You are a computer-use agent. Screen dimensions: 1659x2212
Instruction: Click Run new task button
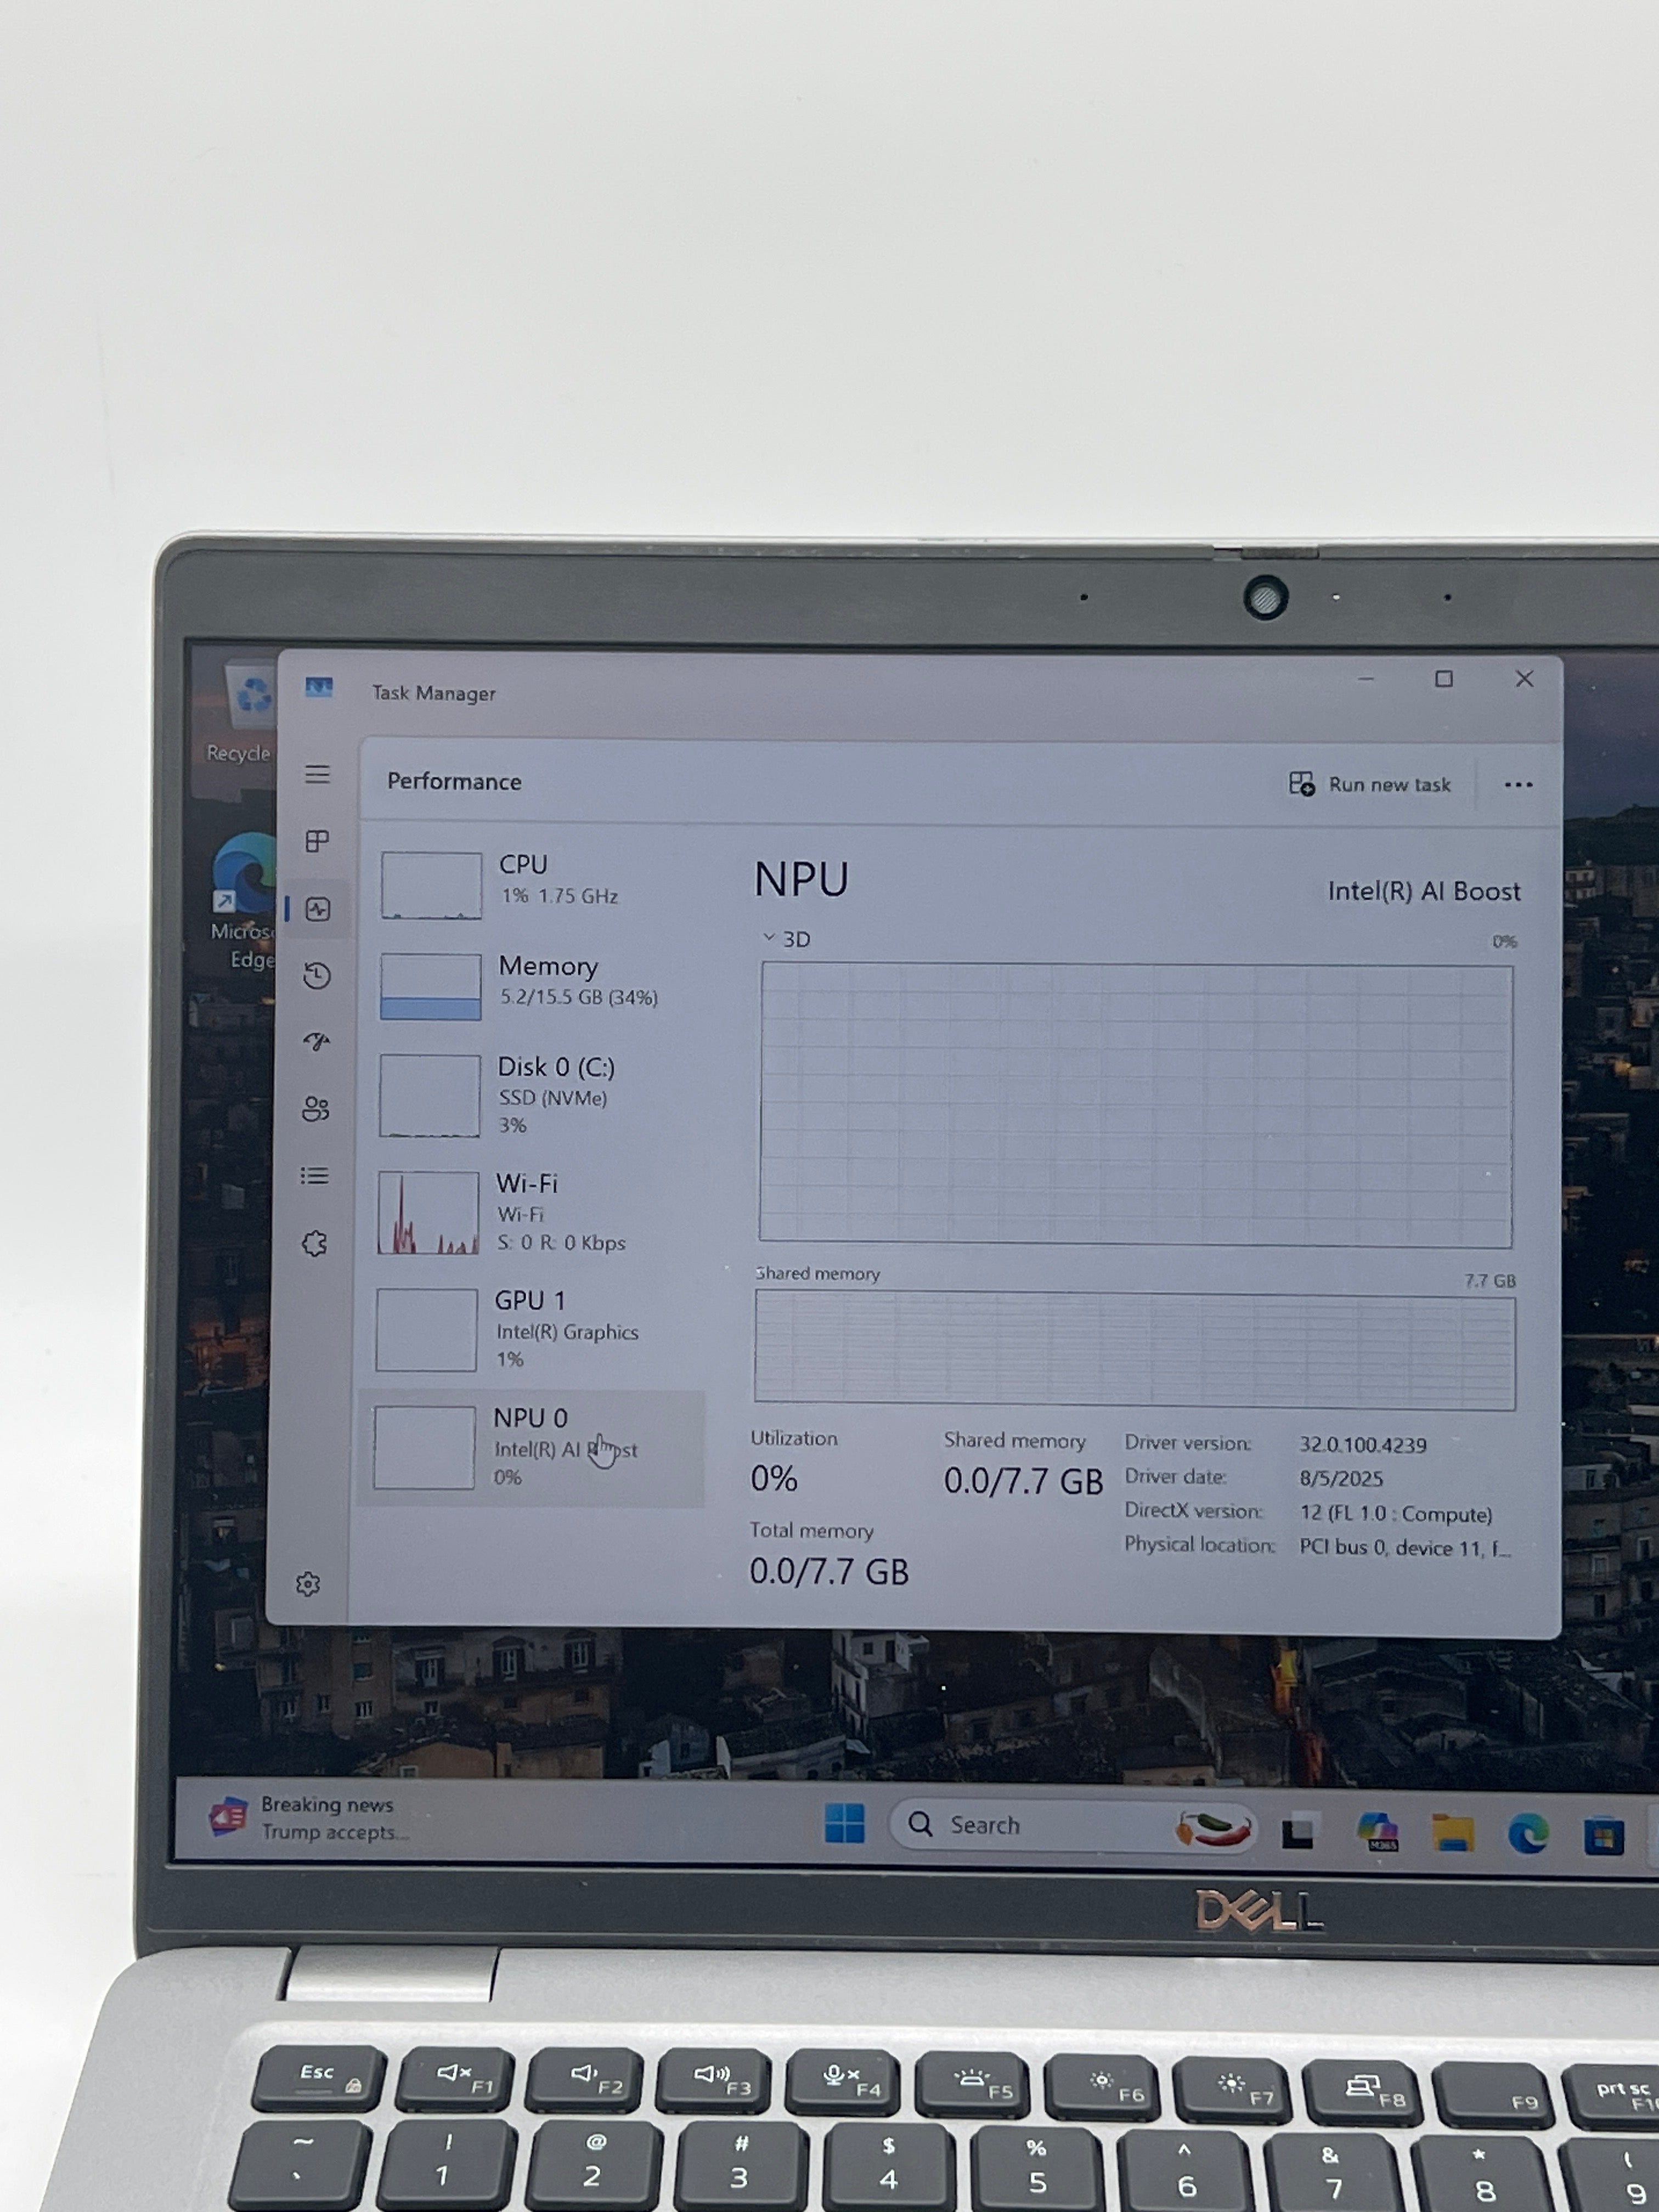1370,784
